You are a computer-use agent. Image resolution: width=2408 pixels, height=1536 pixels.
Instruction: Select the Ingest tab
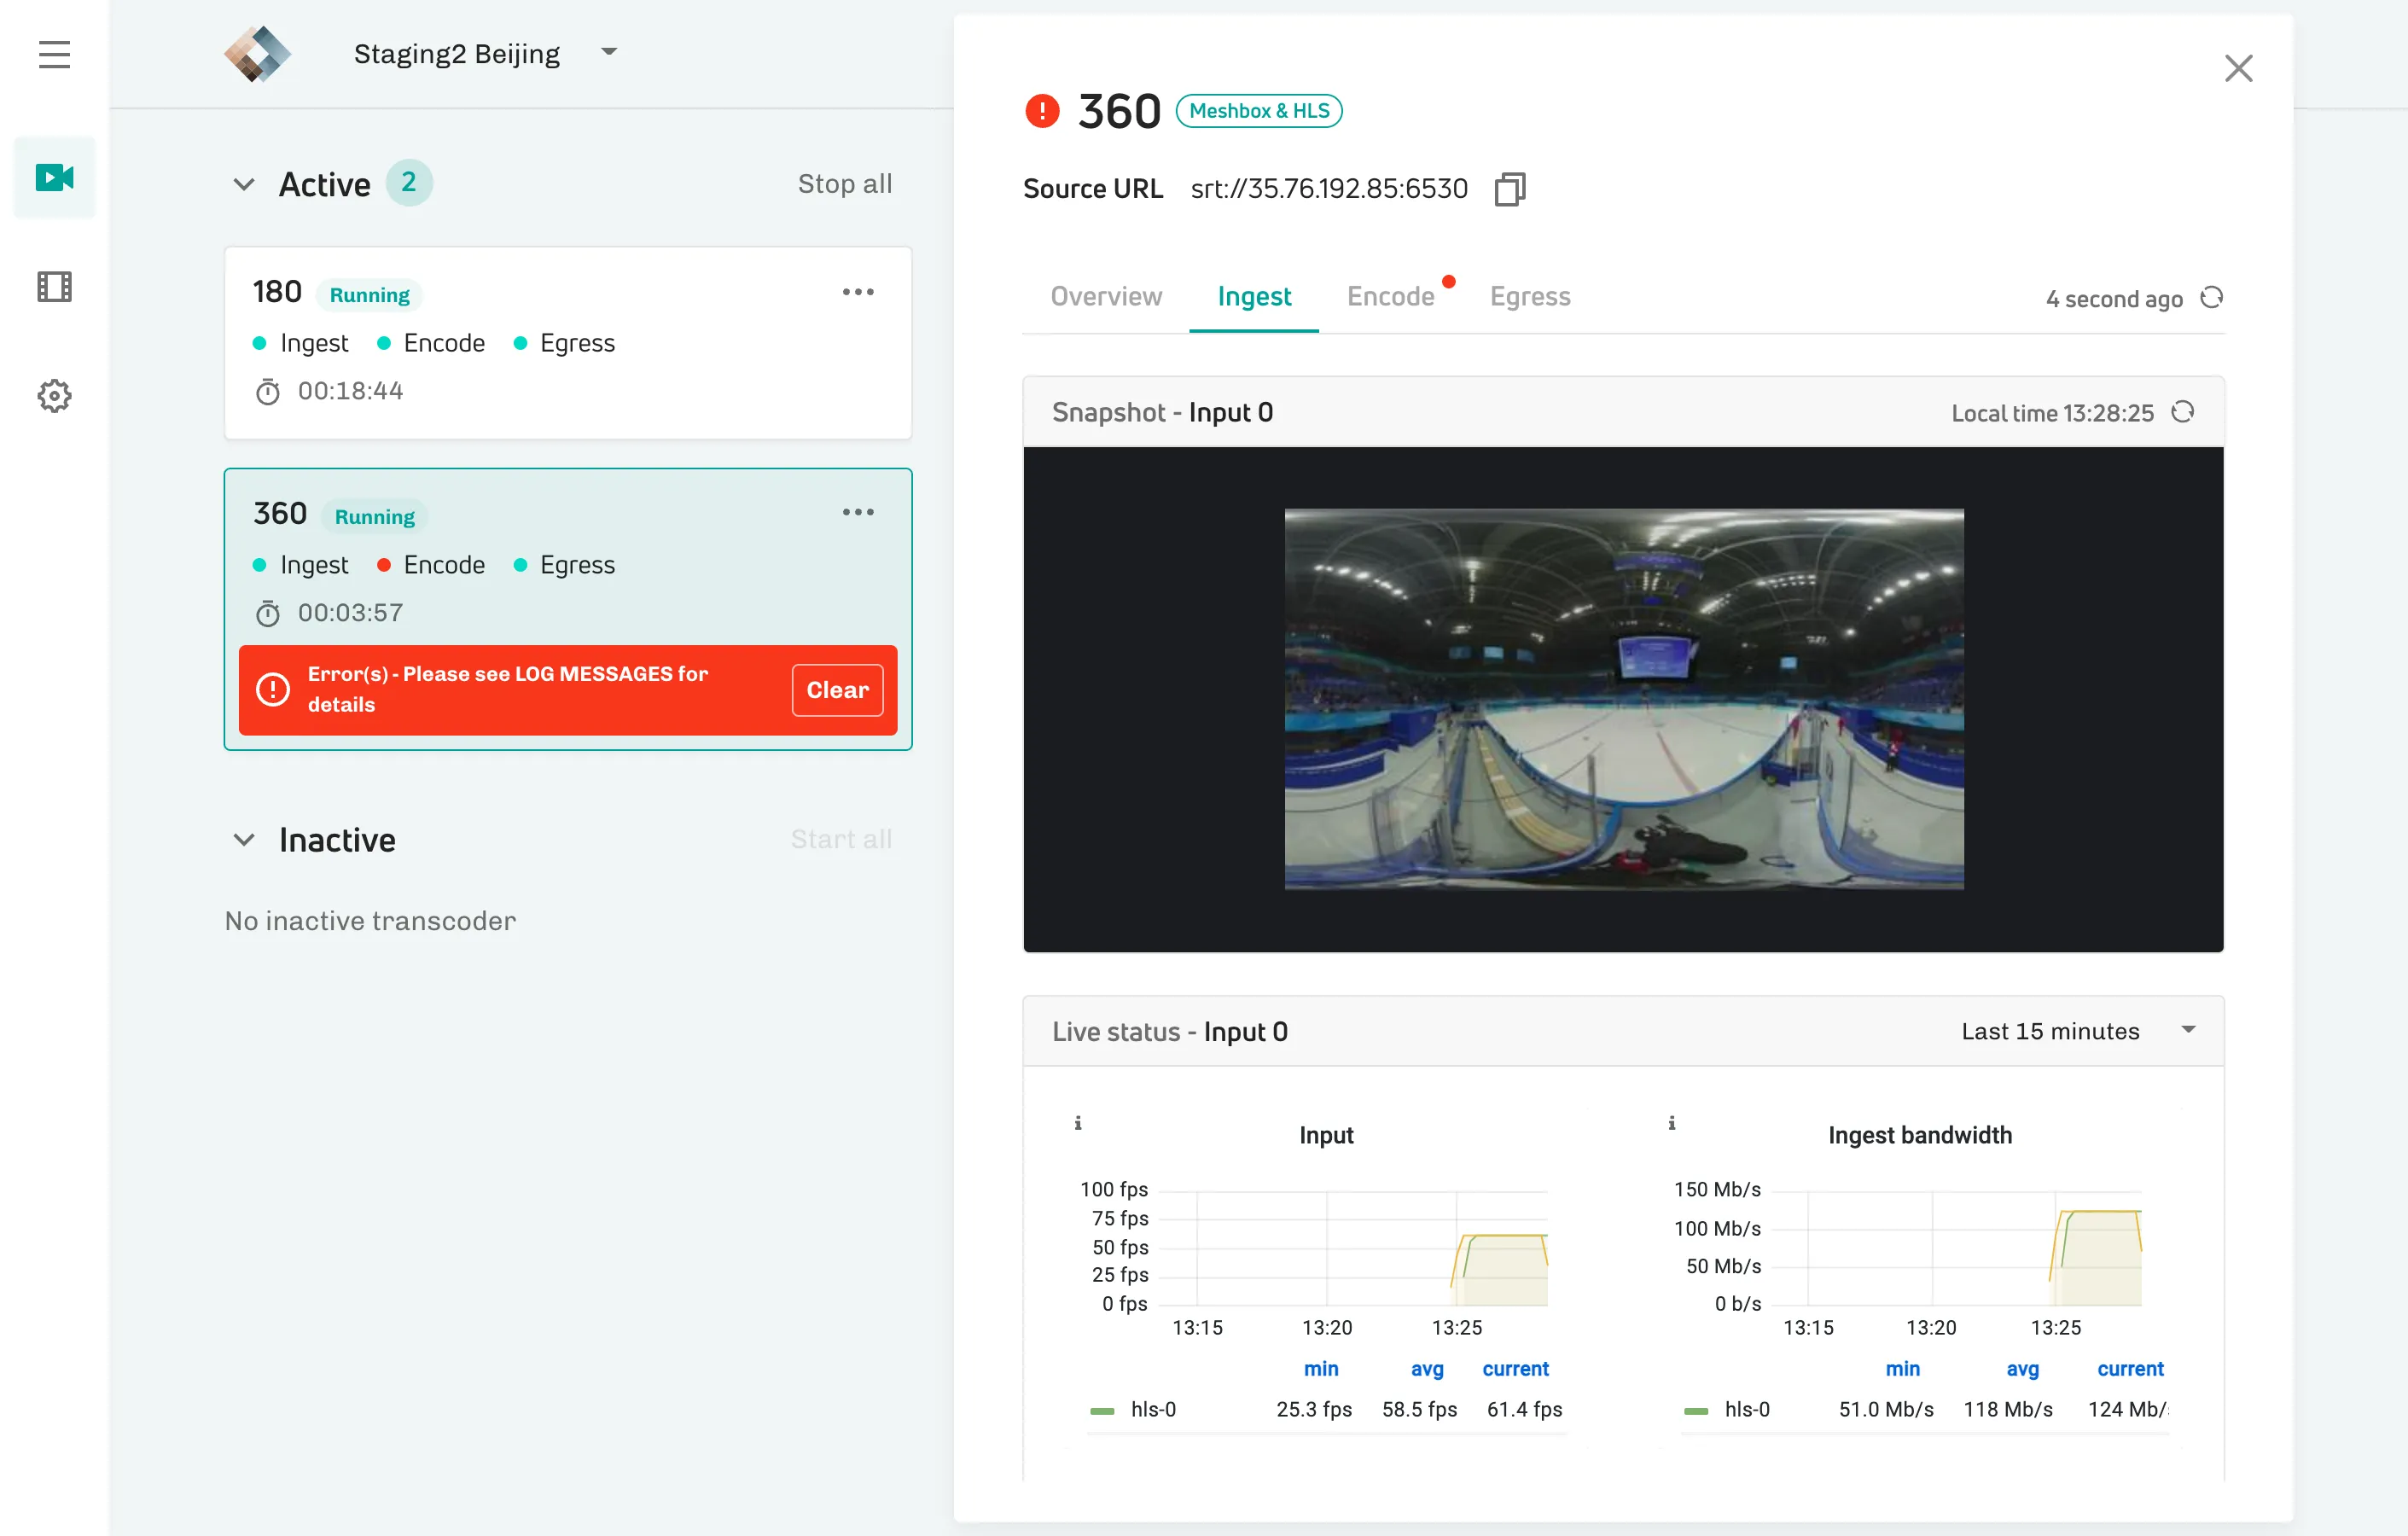click(1254, 297)
